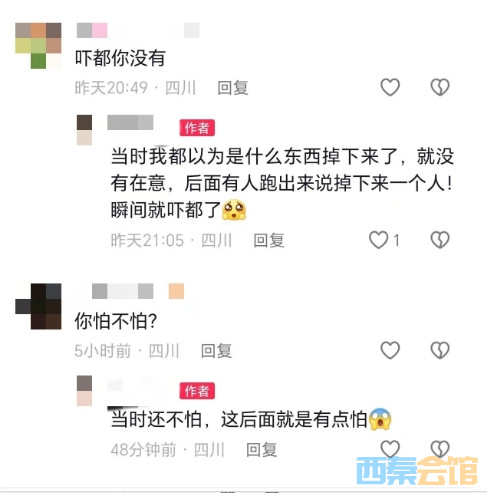Like the first comment '吓都你没有'

point(390,87)
